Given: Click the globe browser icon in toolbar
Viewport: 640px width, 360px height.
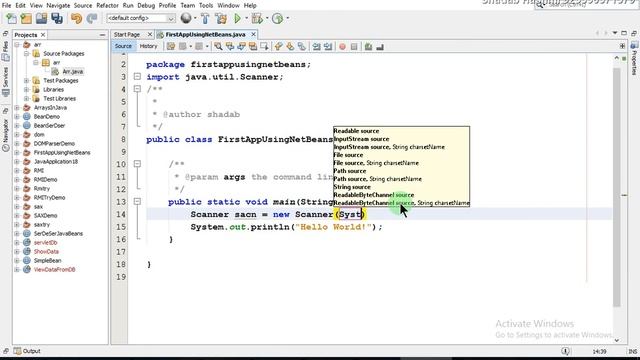Looking at the screenshot, I should 186,18.
